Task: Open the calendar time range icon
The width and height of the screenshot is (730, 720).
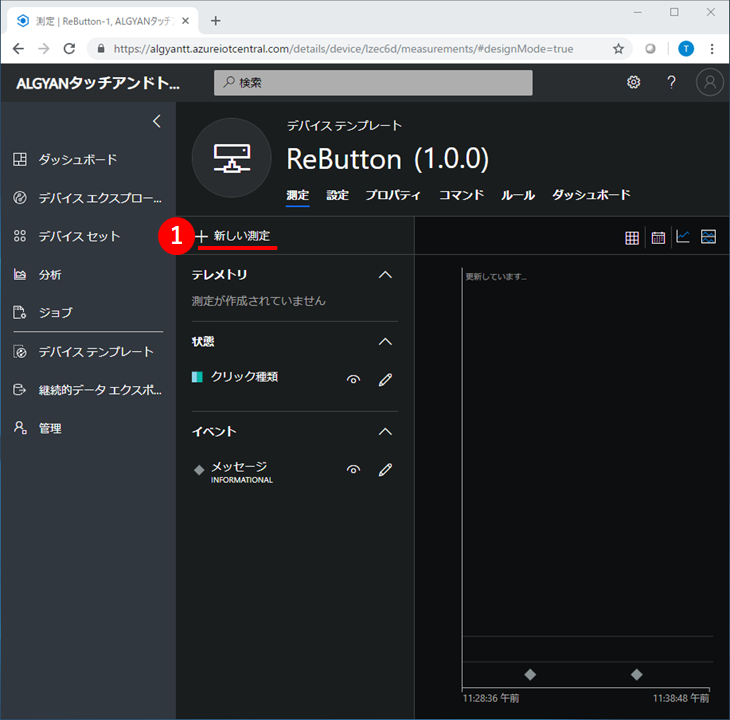Action: pos(658,238)
